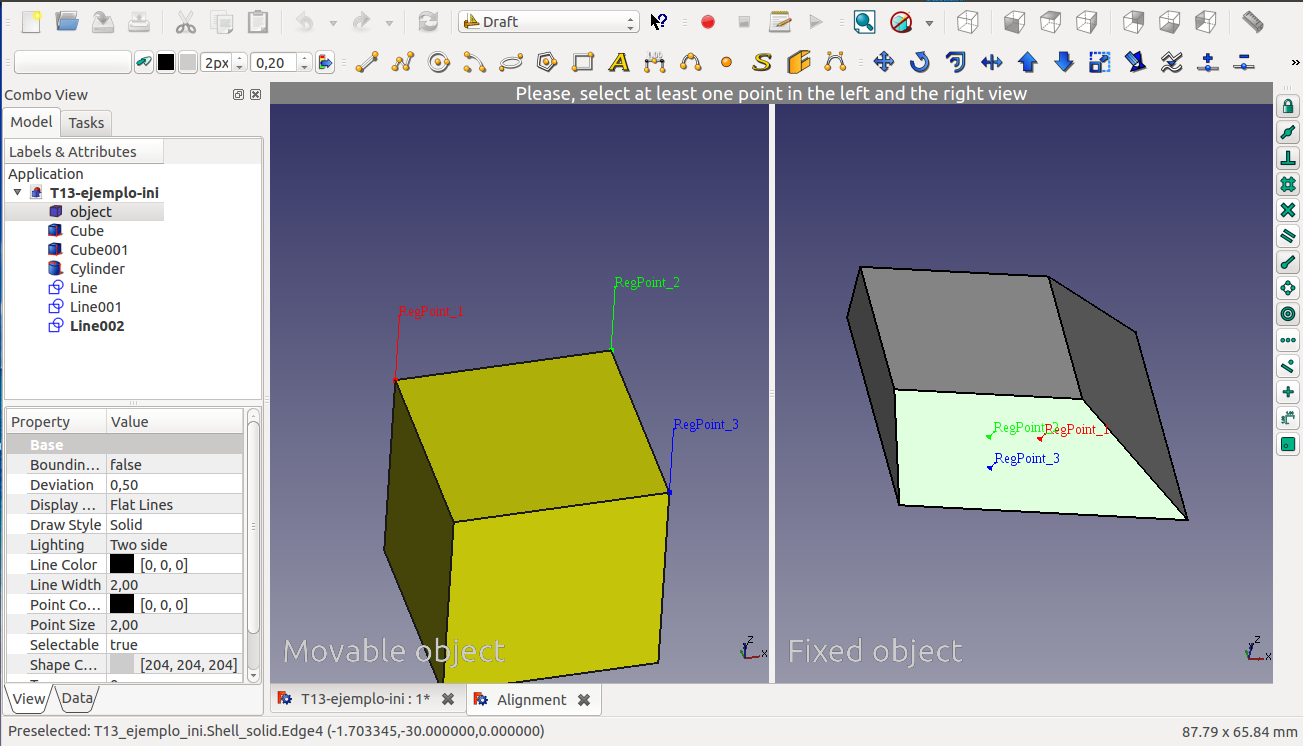Viewport: 1303px width, 746px height.
Task: Close the Alignment view tab
Action: tap(584, 700)
